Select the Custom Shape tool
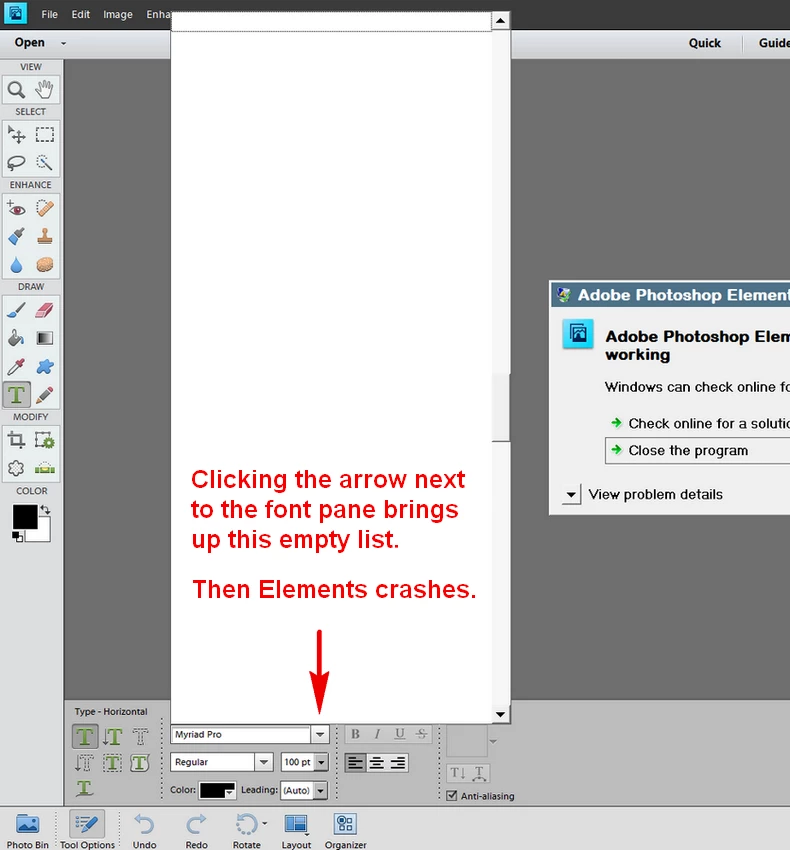The image size is (790, 850). click(x=44, y=366)
